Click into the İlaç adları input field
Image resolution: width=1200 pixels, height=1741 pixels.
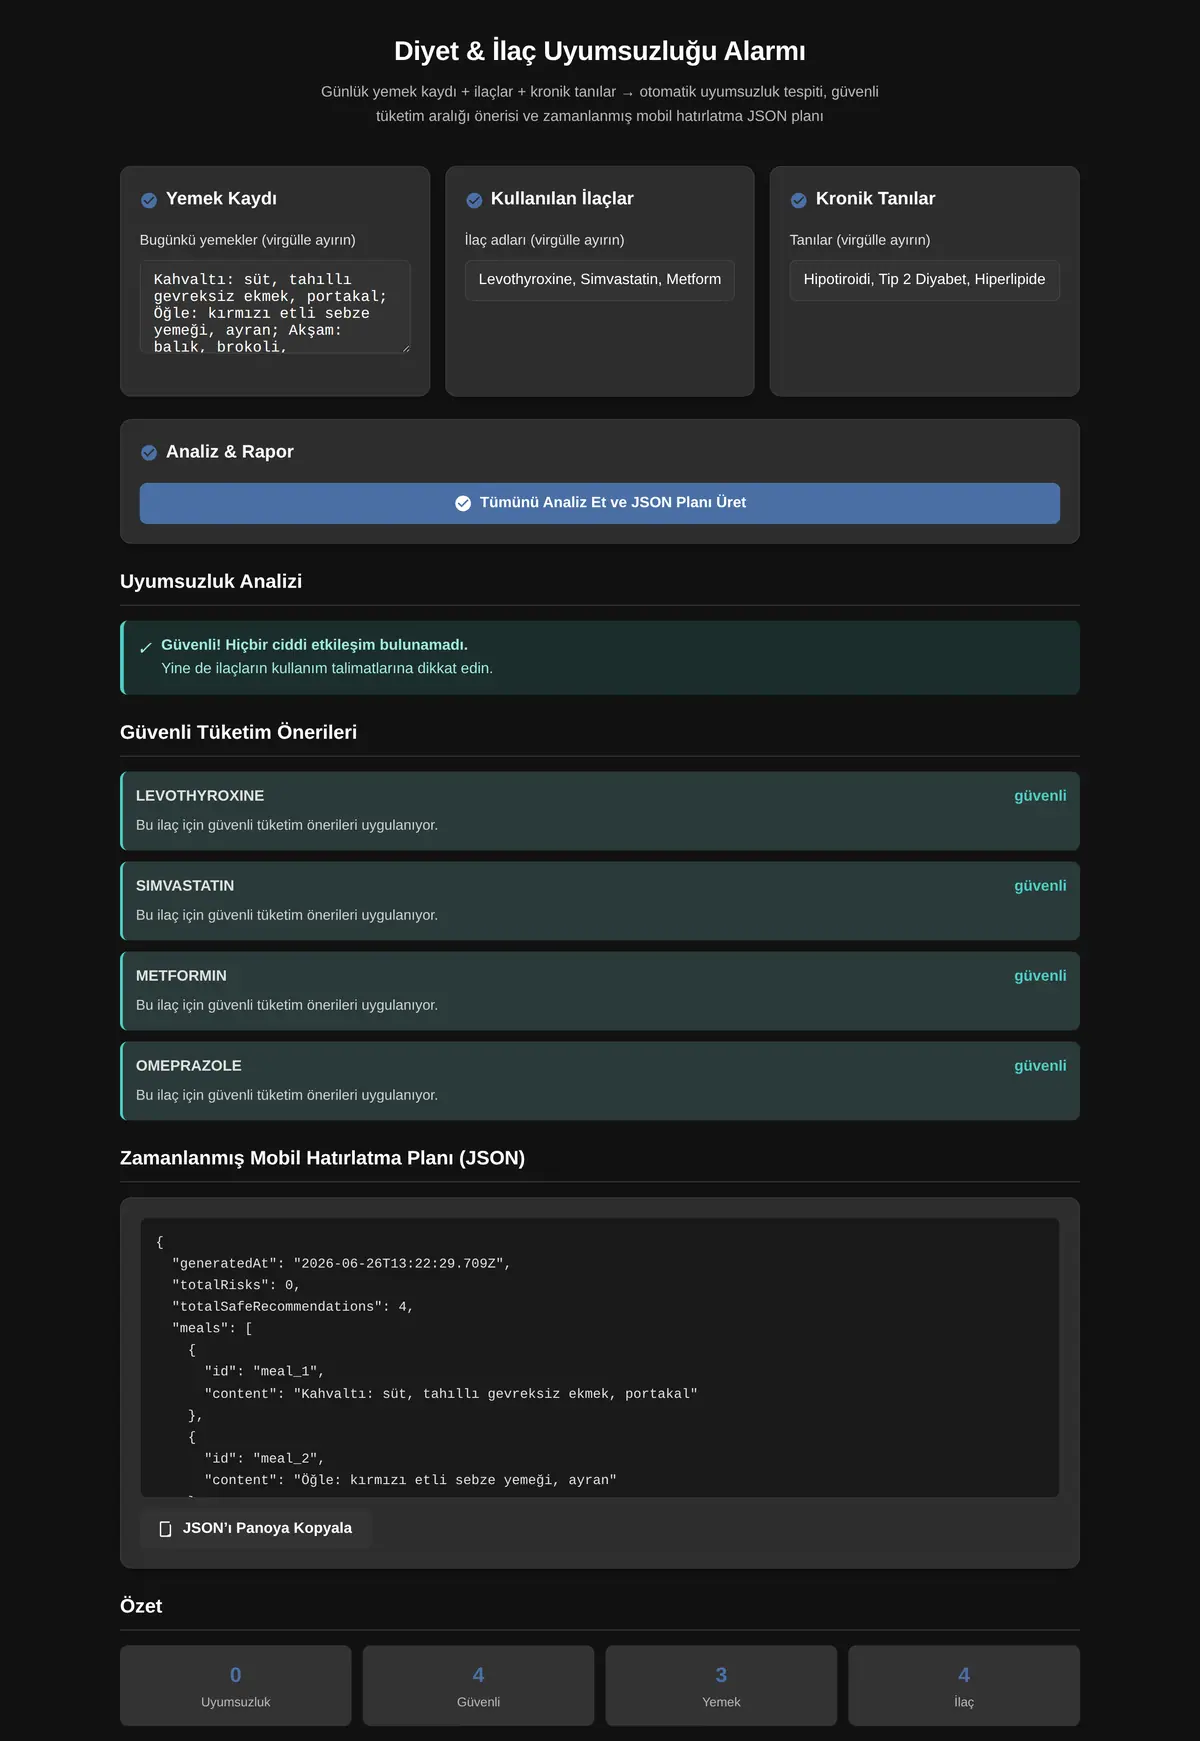click(x=600, y=280)
